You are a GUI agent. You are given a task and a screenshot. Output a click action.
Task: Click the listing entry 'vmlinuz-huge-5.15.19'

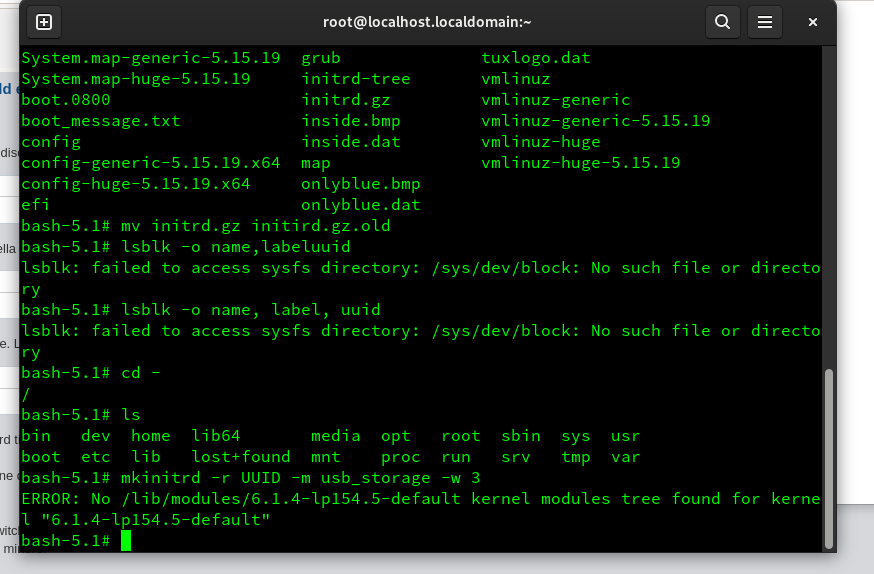pyautogui.click(x=581, y=163)
